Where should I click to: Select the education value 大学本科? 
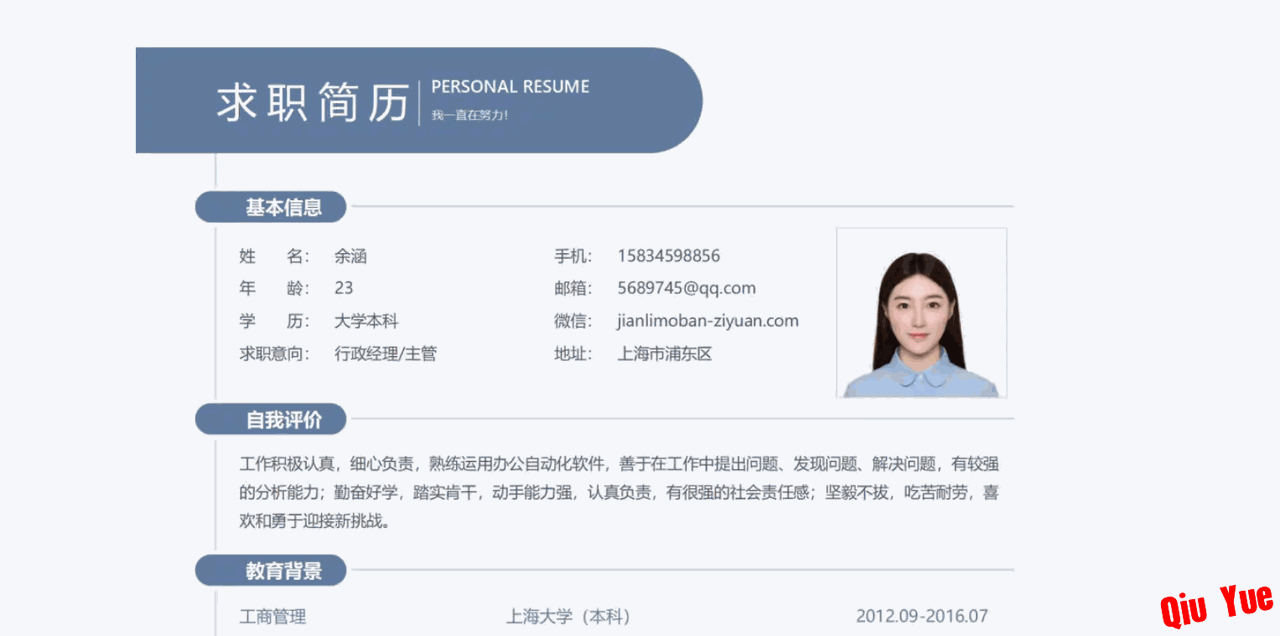(x=366, y=321)
